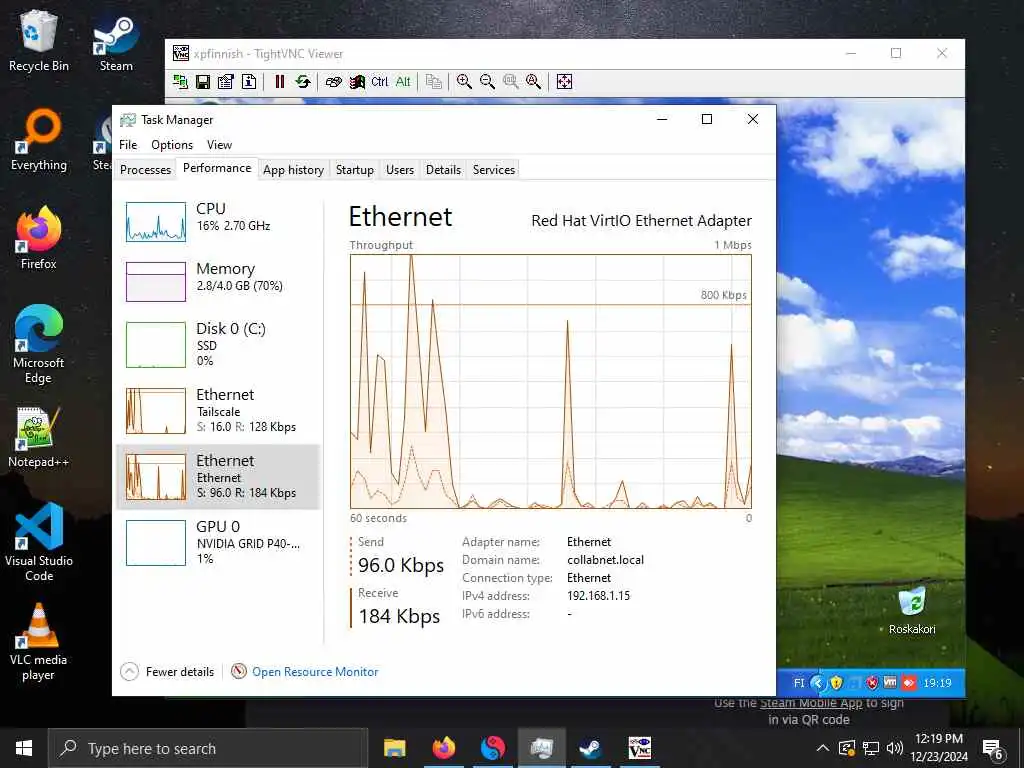Image resolution: width=1024 pixels, height=768 pixels.
Task: Click the network tray icon
Action: (871, 748)
